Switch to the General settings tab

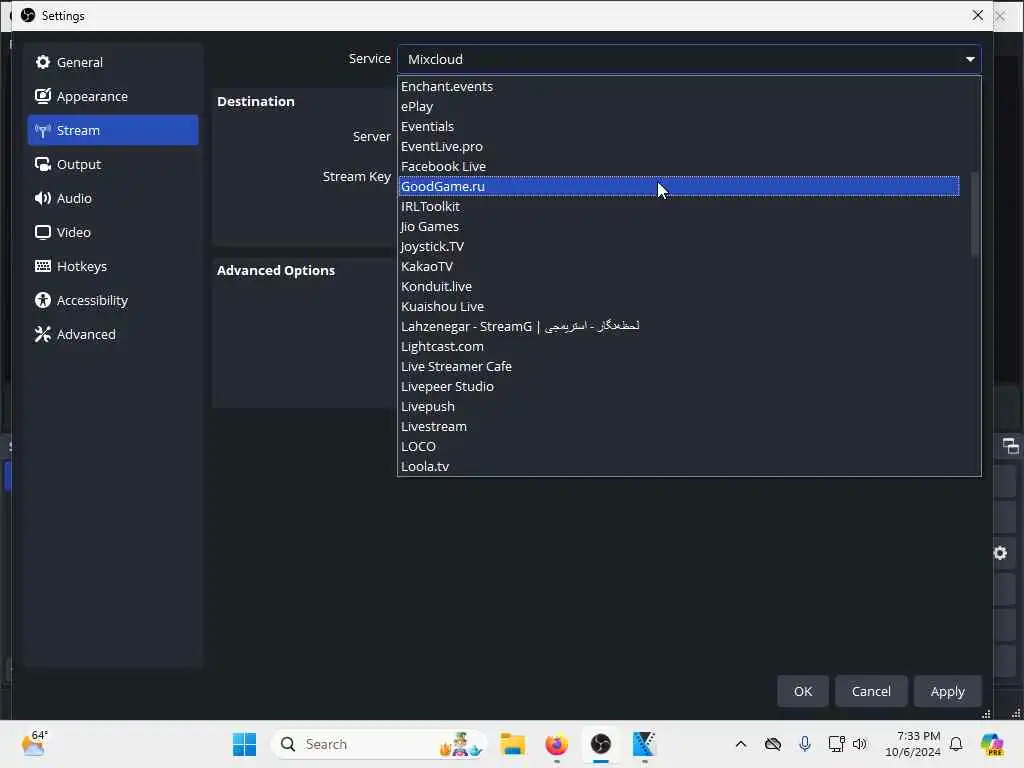tap(113, 62)
